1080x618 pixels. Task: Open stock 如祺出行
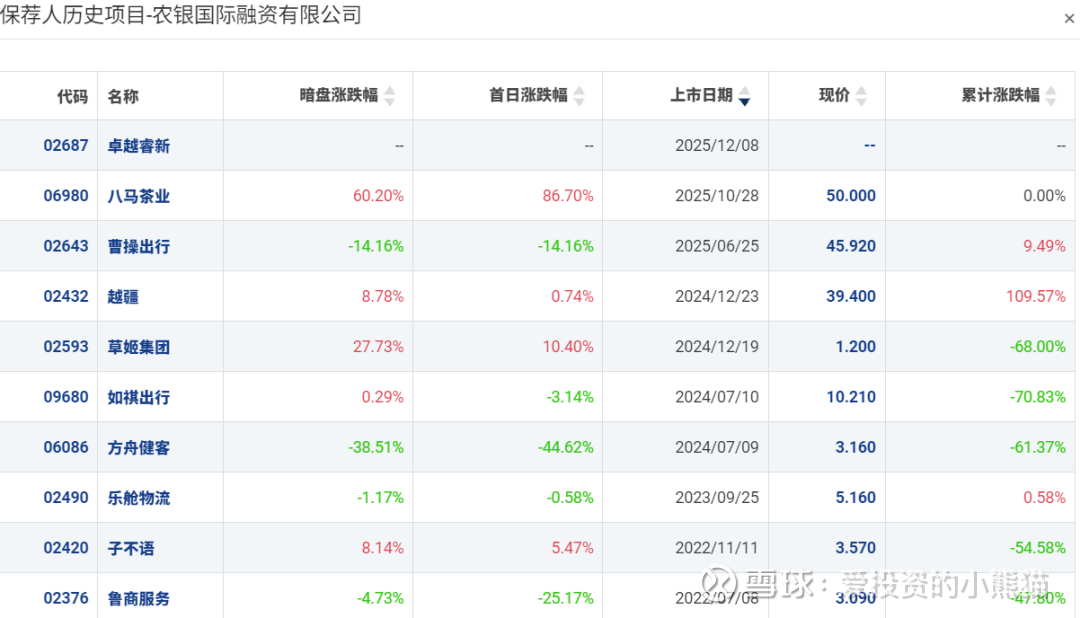click(138, 398)
